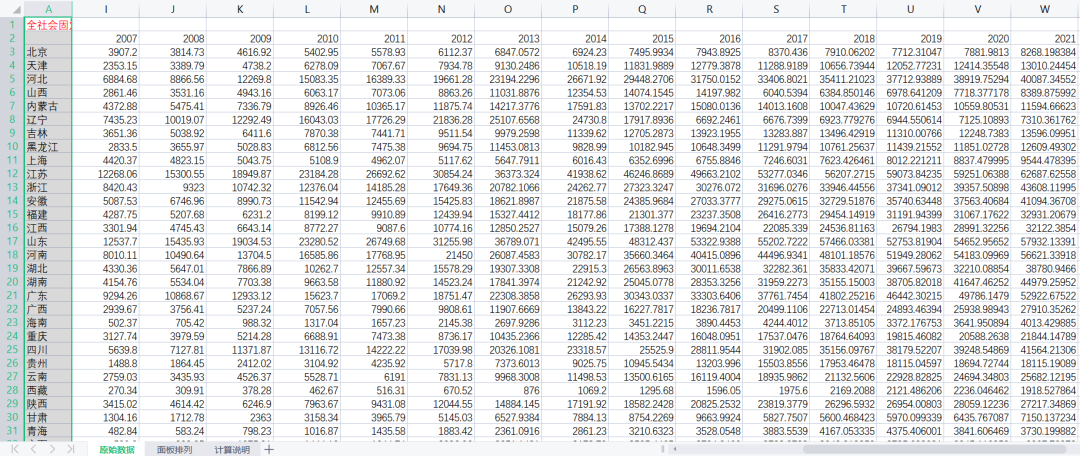This screenshot has height=456, width=1080.
Task: Click the 上海 cell
Action: tap(48, 160)
